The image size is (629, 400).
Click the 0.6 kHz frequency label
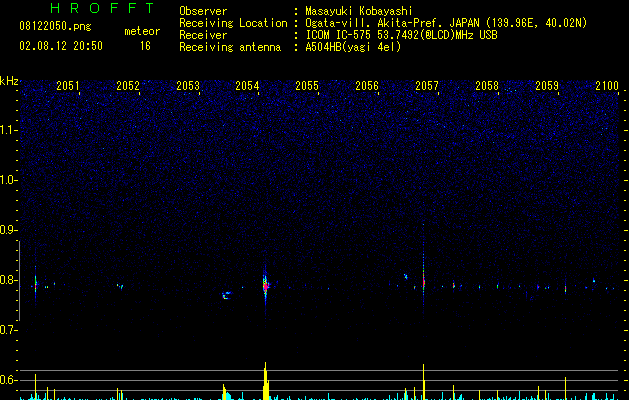pos(9,380)
